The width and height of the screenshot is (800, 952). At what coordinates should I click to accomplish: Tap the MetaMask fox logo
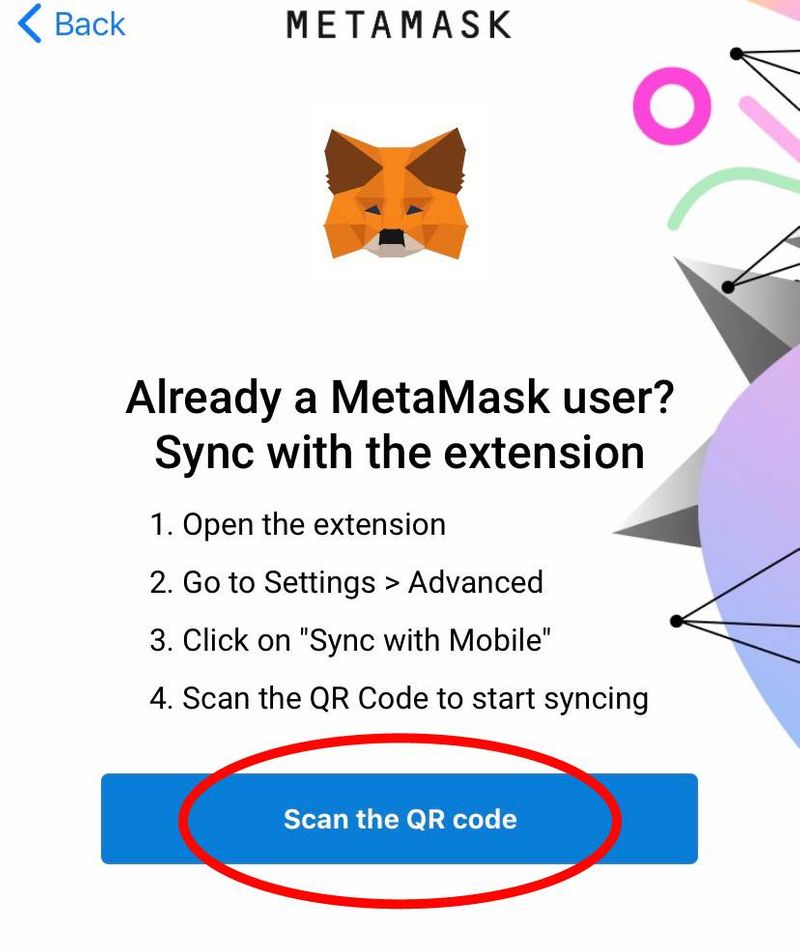[395, 192]
